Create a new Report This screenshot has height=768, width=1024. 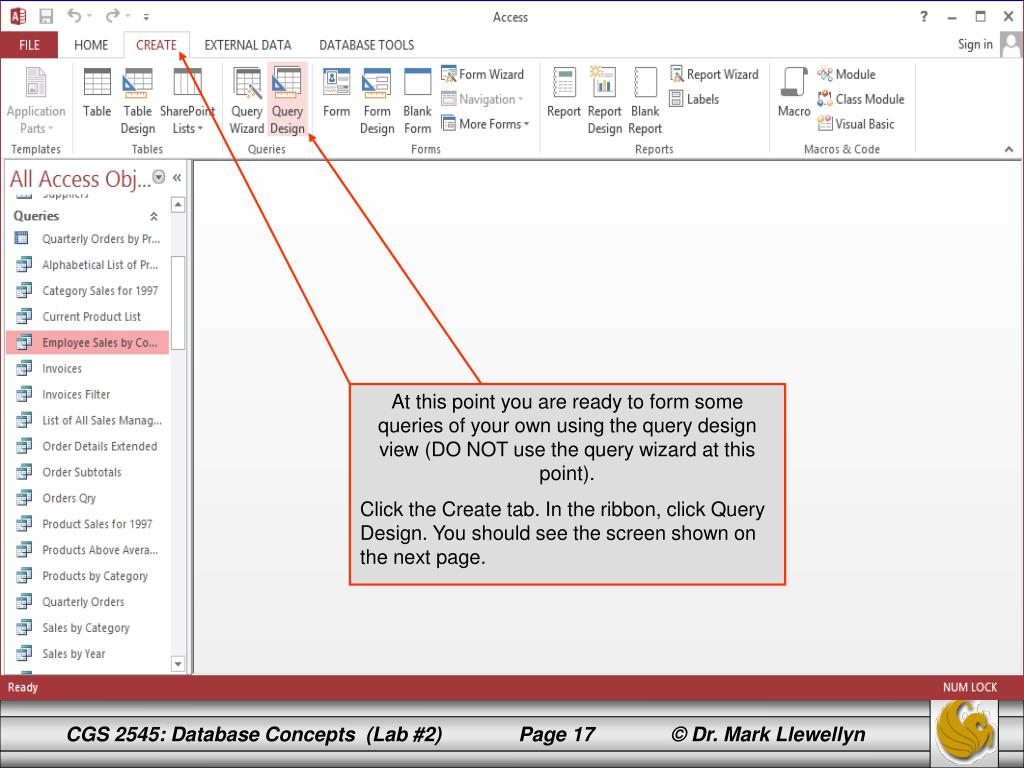[564, 93]
